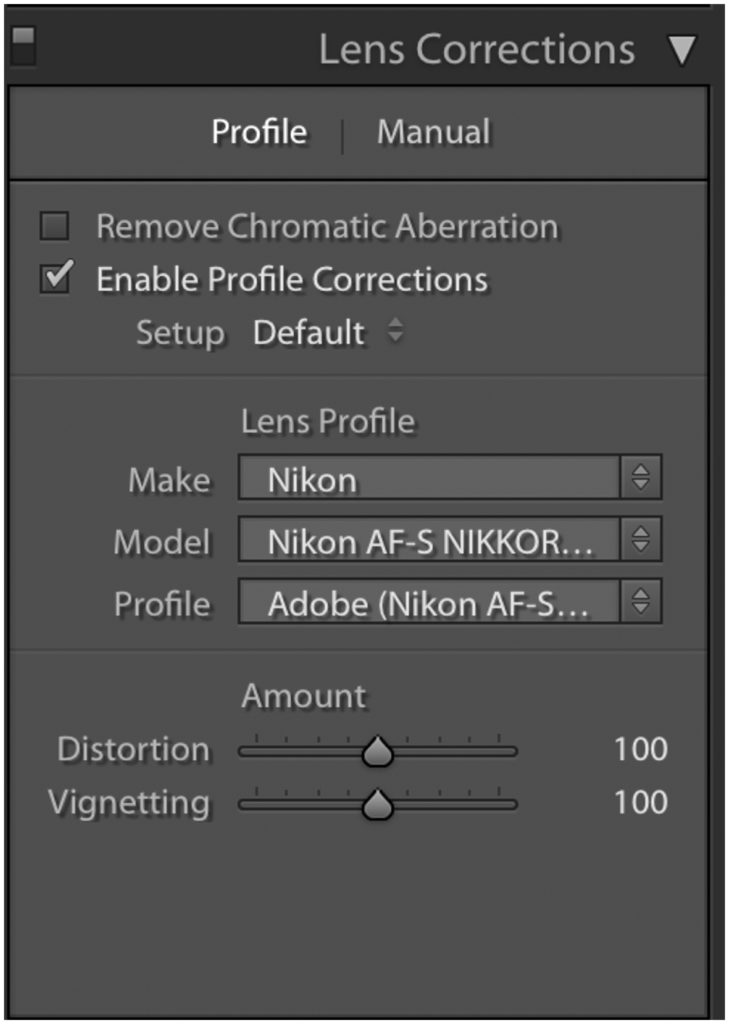The image size is (729, 1024).
Task: Open the Model dropdown Nikon AF-S NIKKOR
Action: 429,539
